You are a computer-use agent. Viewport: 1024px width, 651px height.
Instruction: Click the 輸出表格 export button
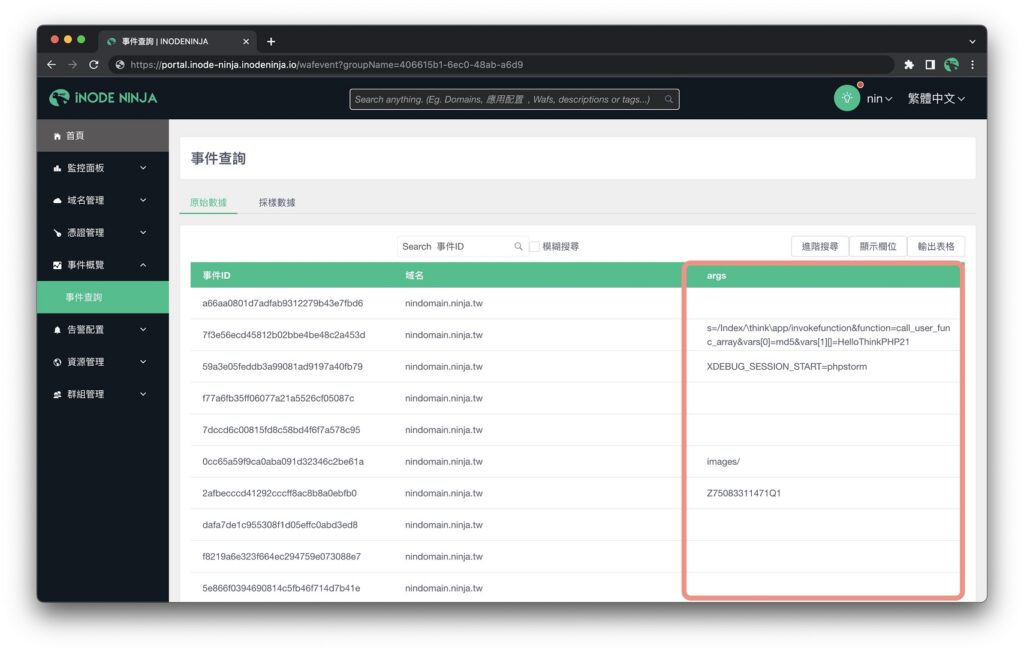[x=935, y=246]
